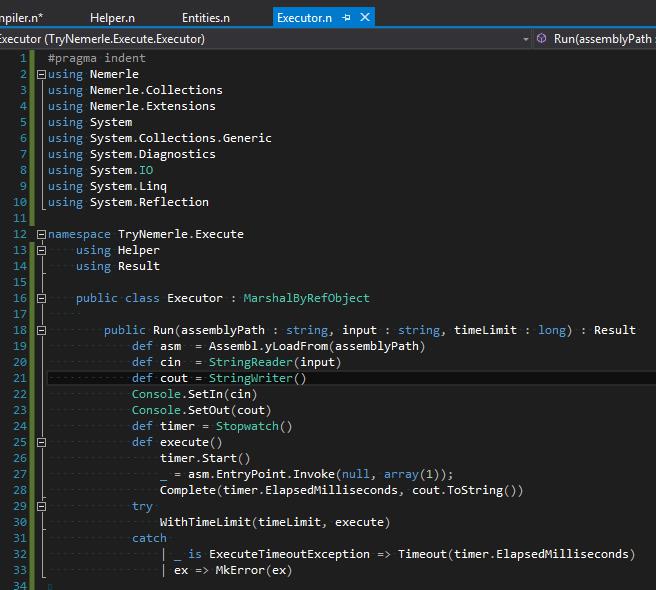Click line number 21 in the gutter
Image resolution: width=656 pixels, height=590 pixels.
pos(21,378)
